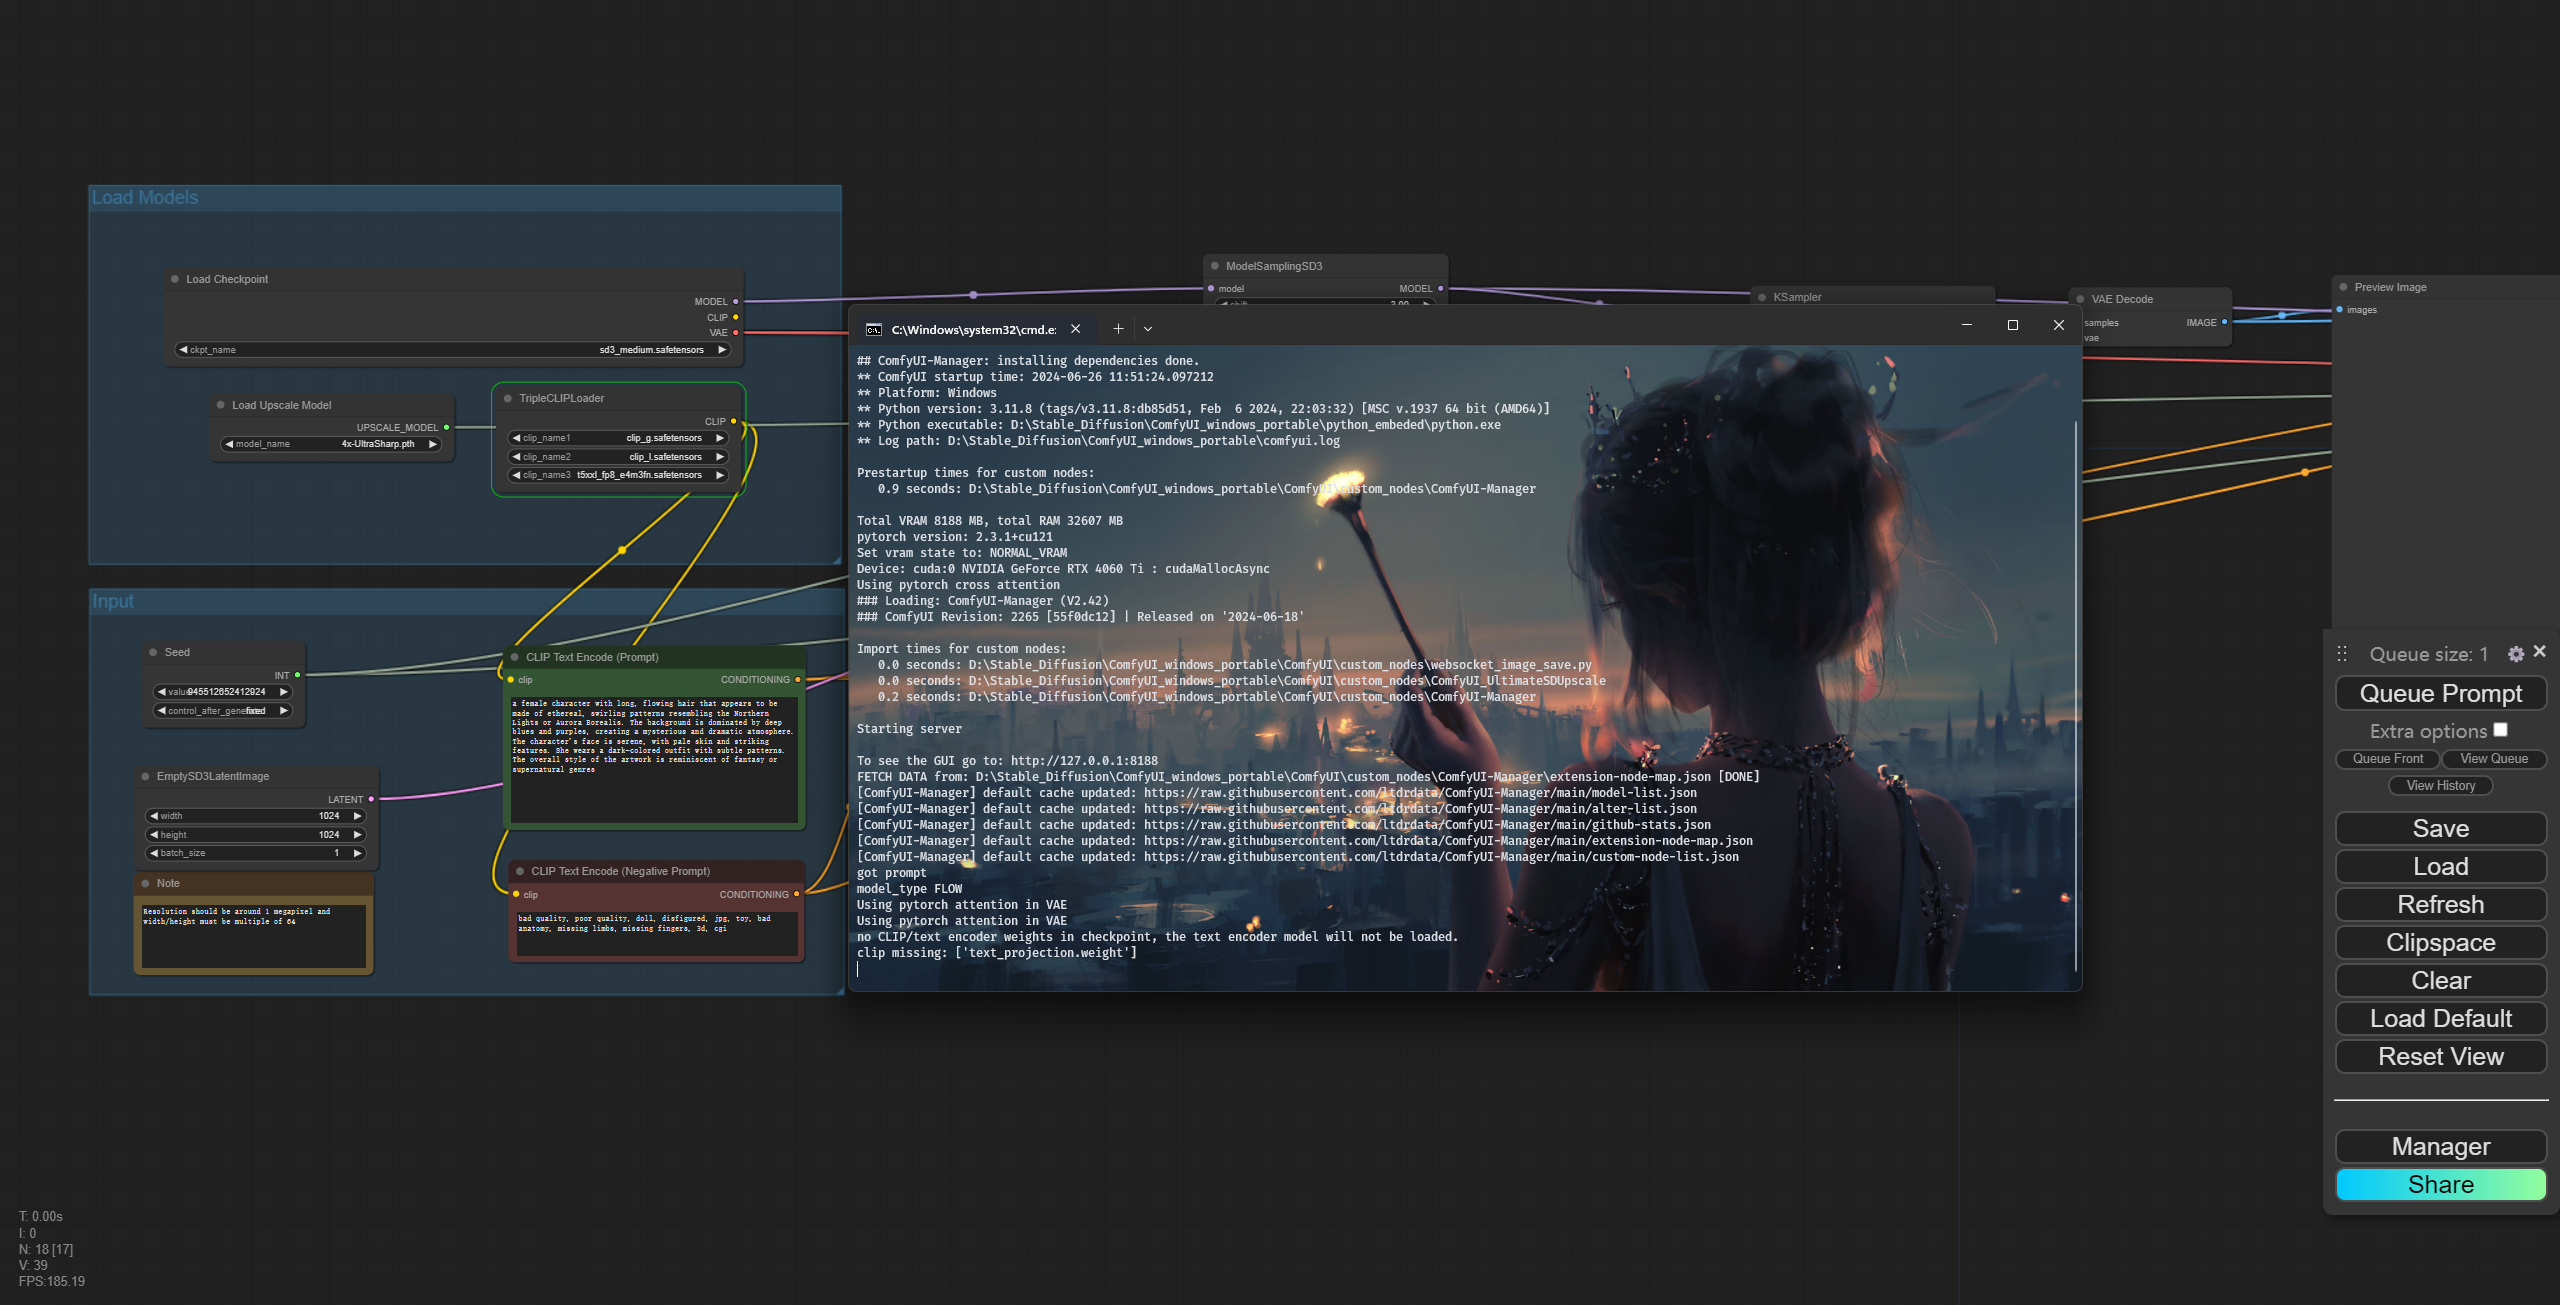Open the Manager button

(x=2440, y=1146)
